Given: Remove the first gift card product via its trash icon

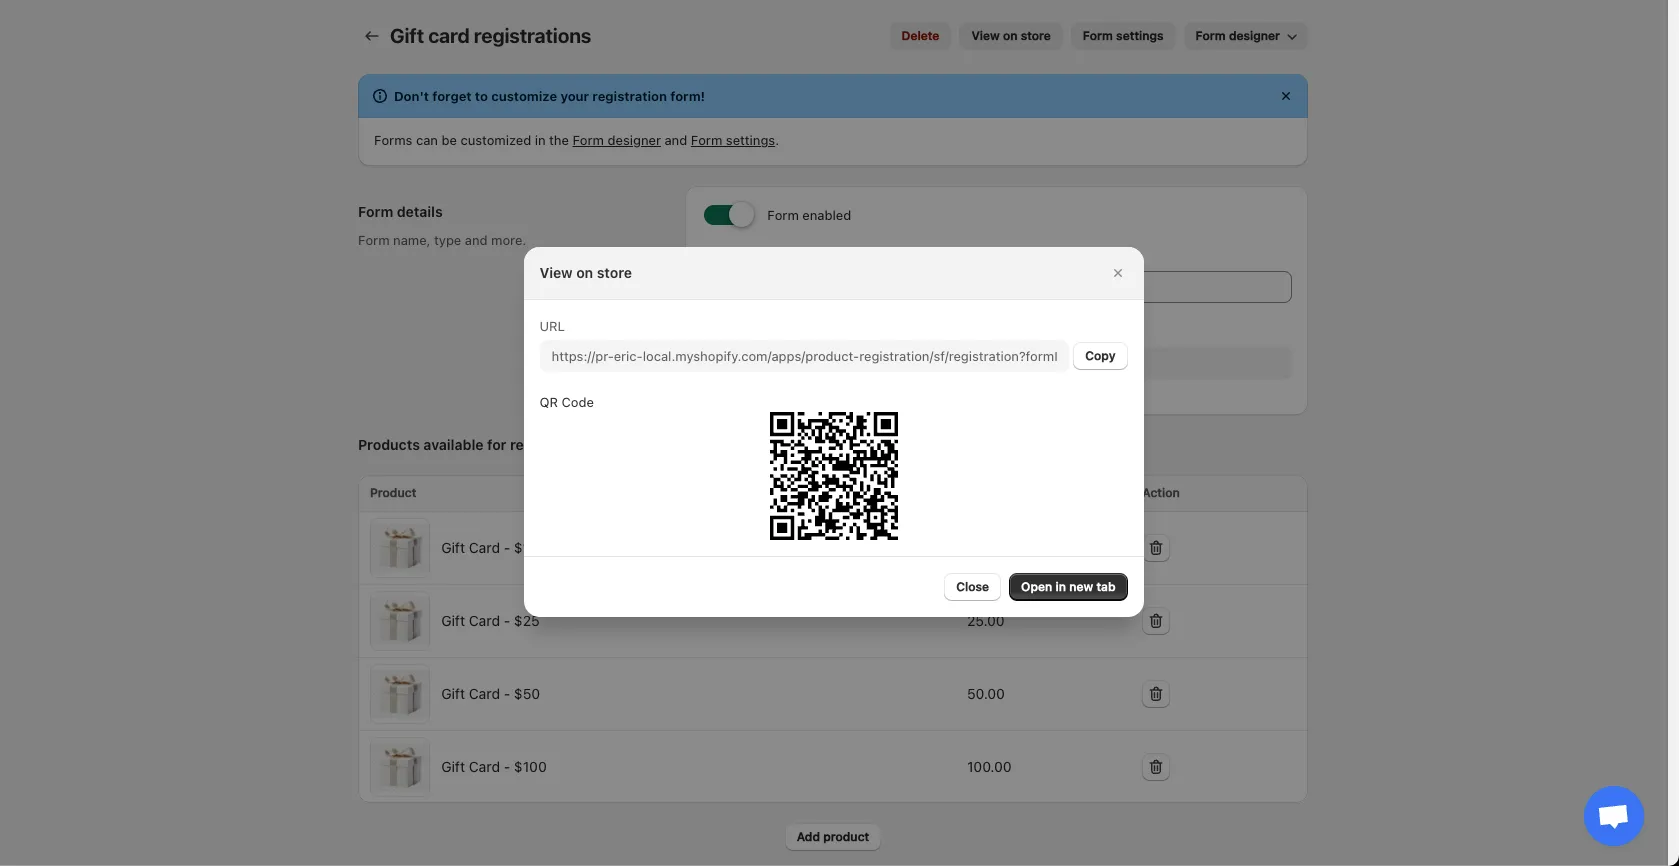Looking at the screenshot, I should pyautogui.click(x=1156, y=548).
